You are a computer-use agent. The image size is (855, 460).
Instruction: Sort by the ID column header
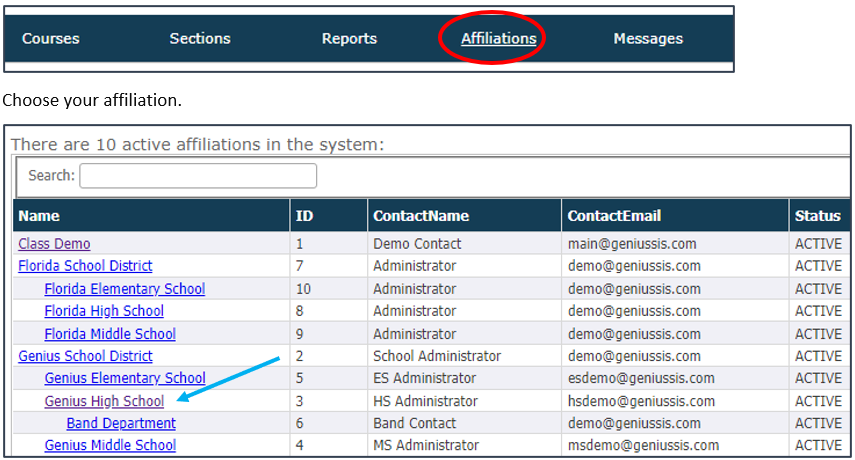[304, 216]
